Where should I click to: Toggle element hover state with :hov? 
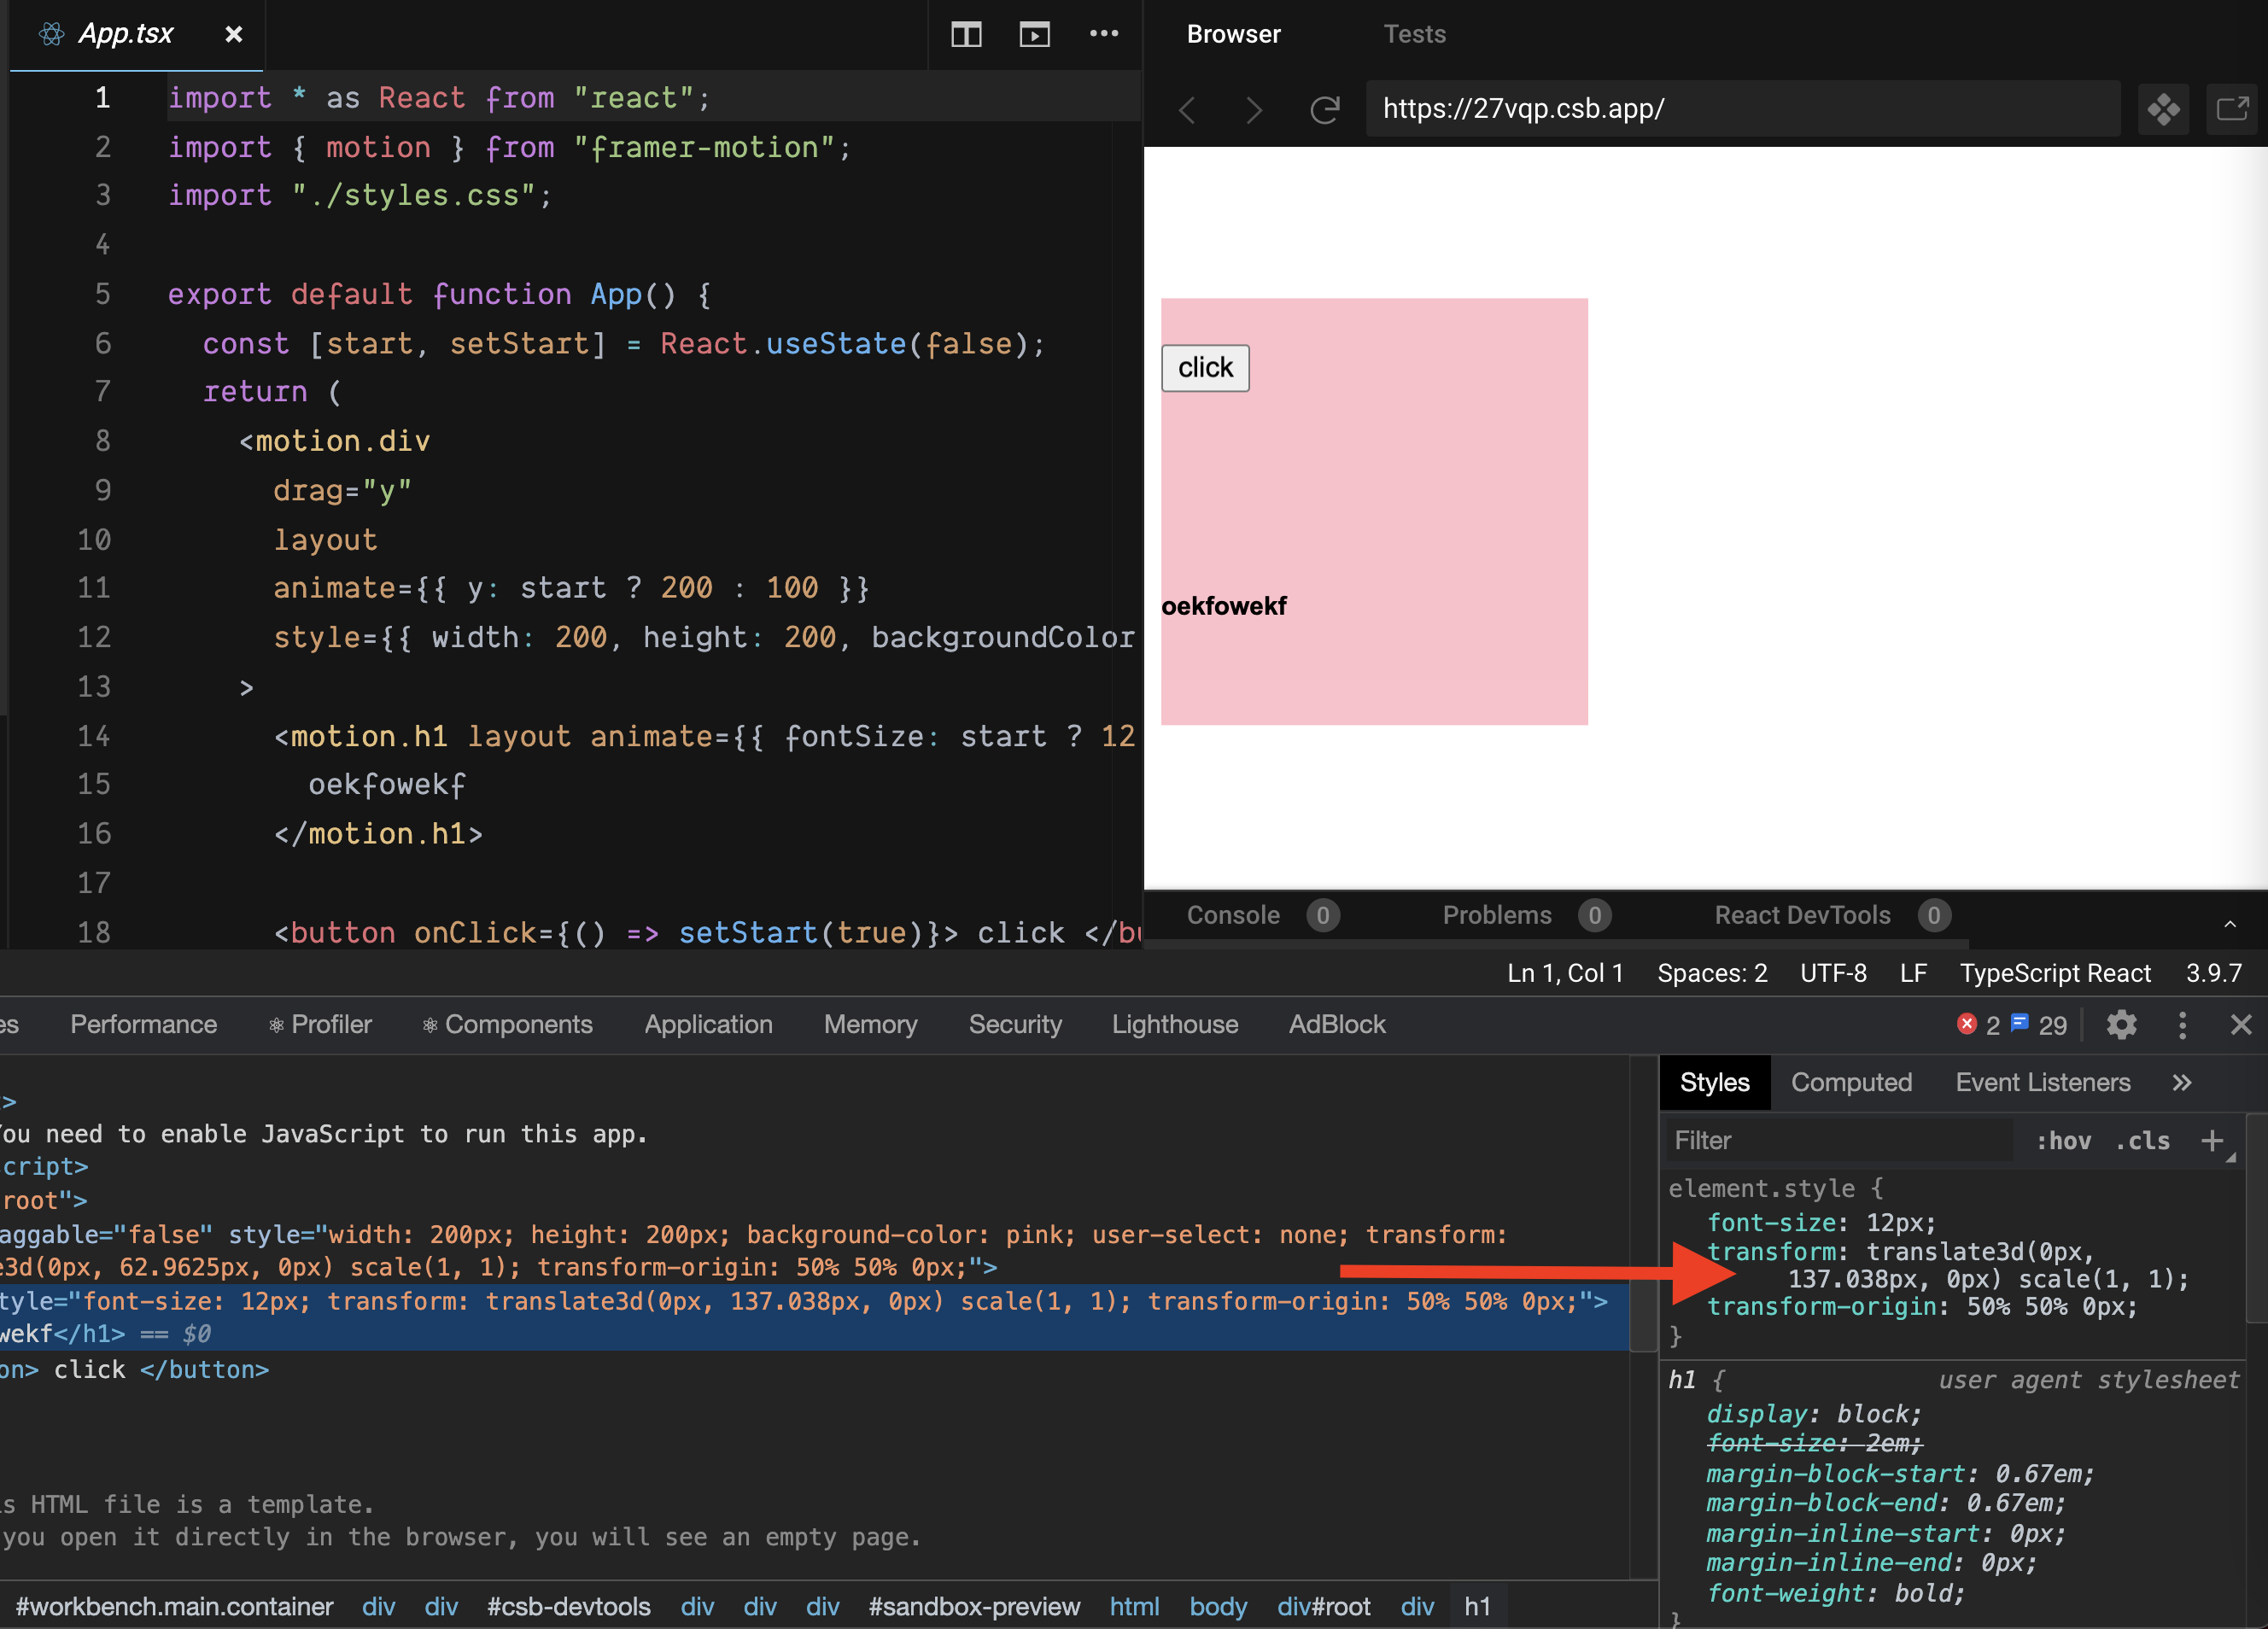pyautogui.click(x=2063, y=1140)
